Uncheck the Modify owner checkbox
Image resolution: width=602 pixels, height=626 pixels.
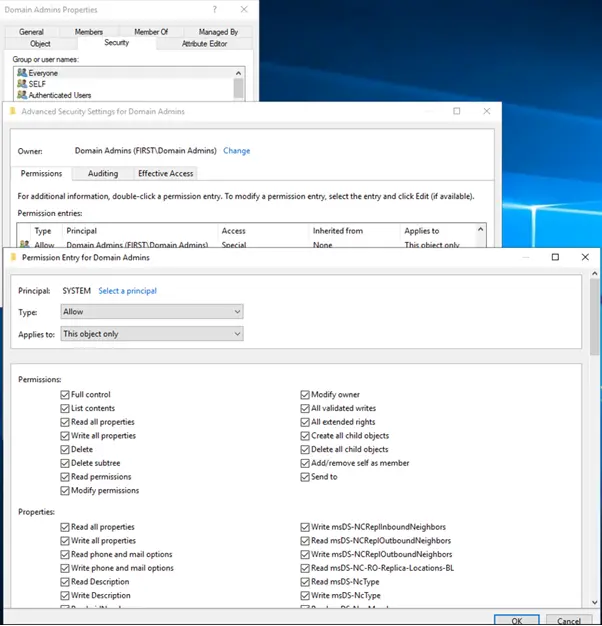(x=305, y=394)
